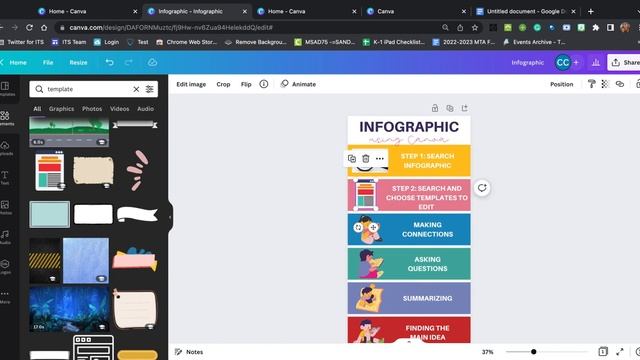Open the CC profile avatar
The image size is (640, 360).
[563, 62]
